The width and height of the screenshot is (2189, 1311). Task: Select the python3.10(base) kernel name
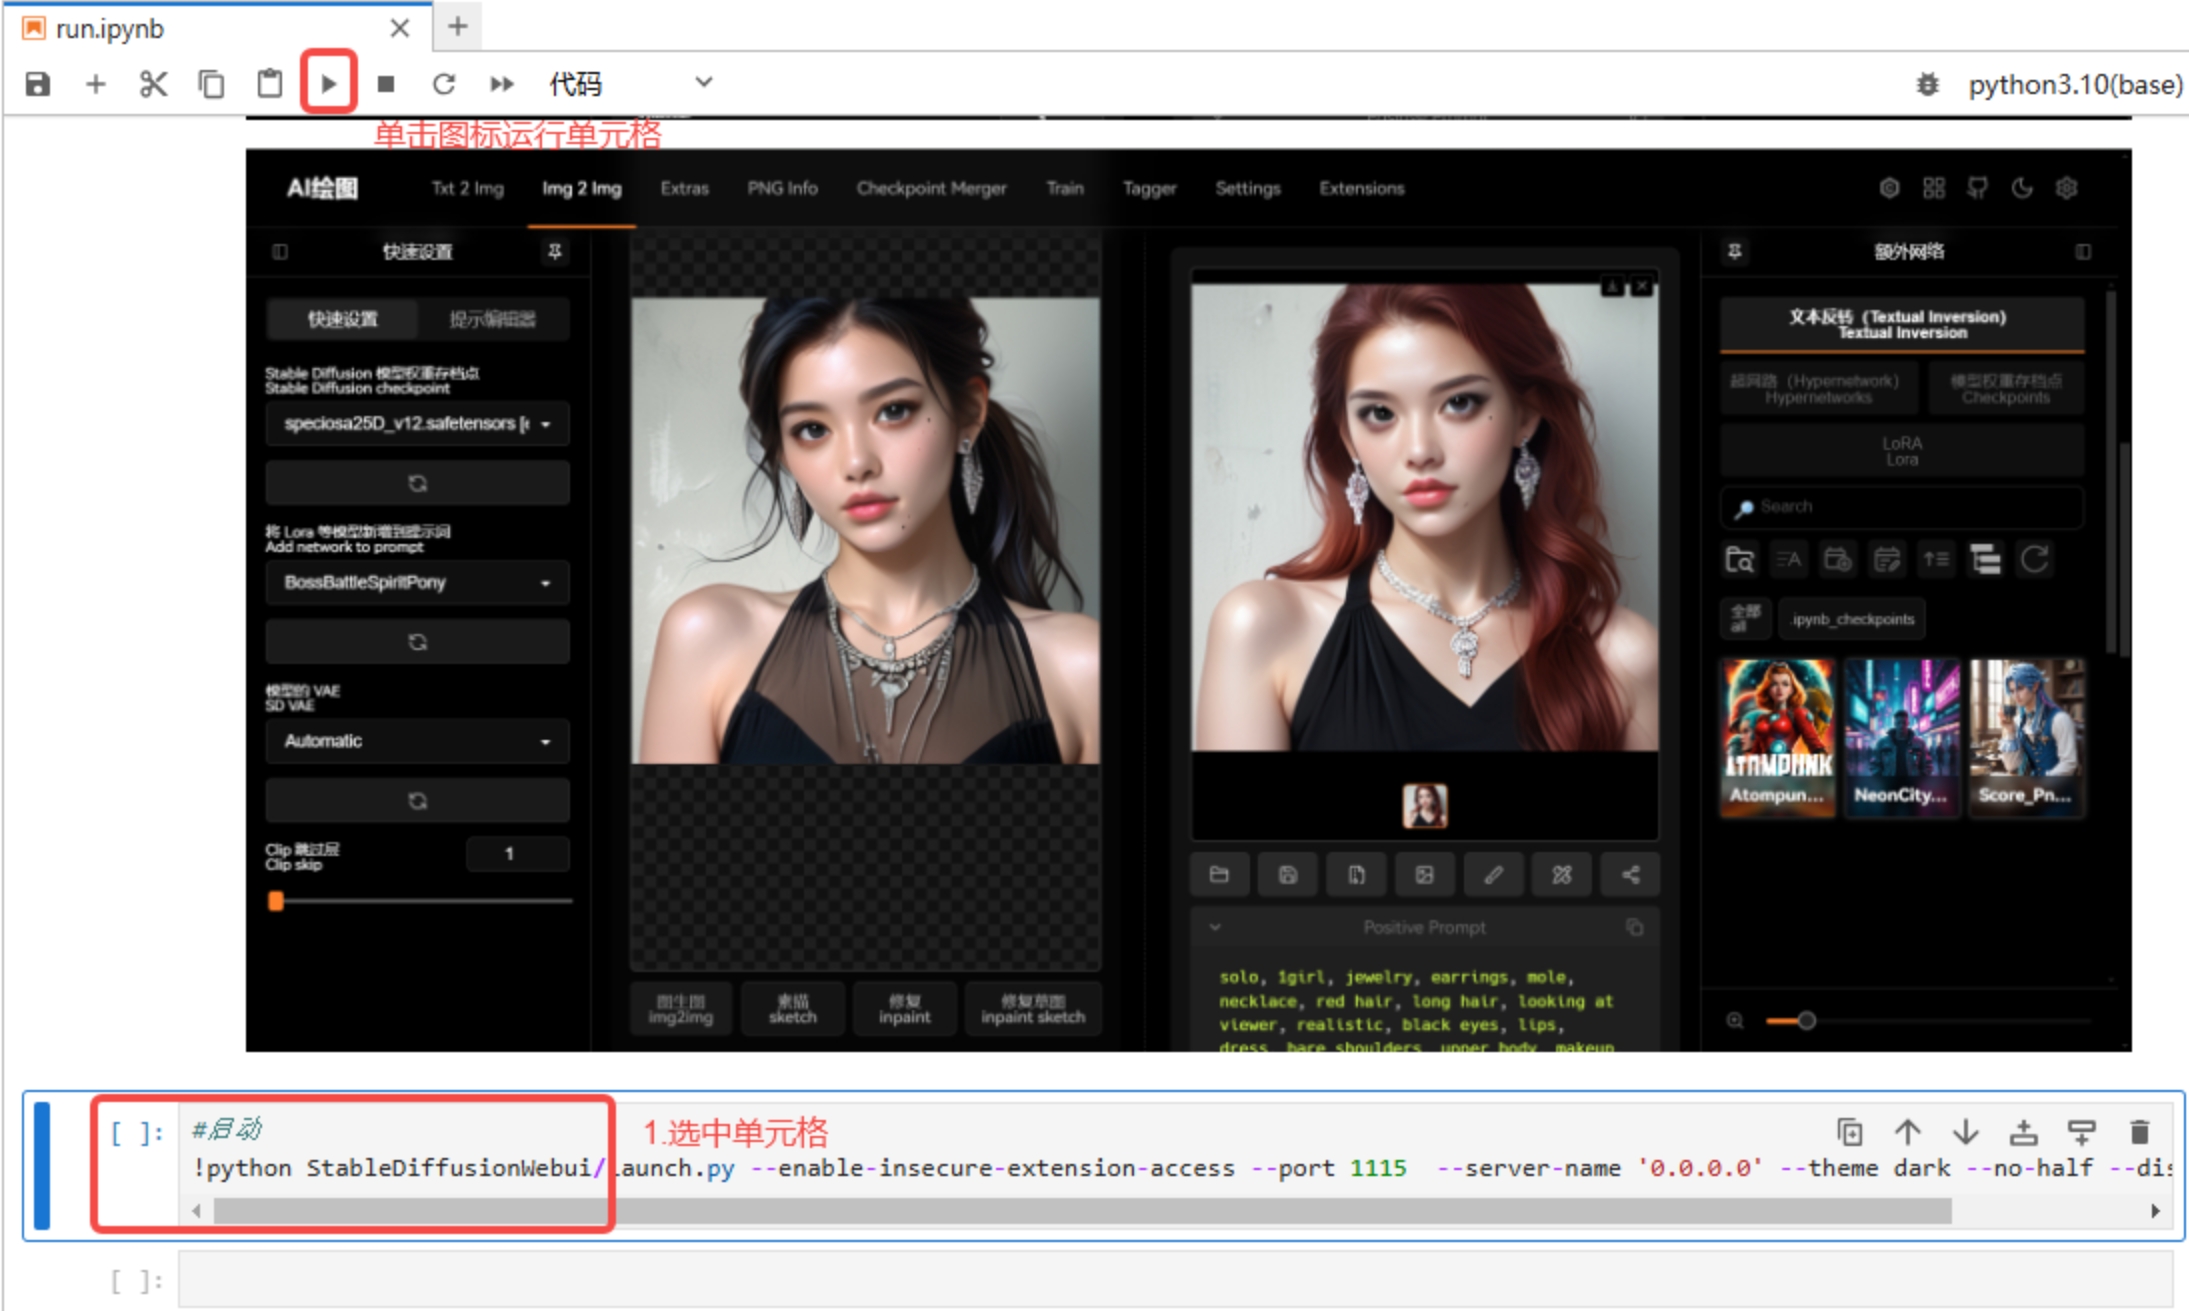point(2075,85)
